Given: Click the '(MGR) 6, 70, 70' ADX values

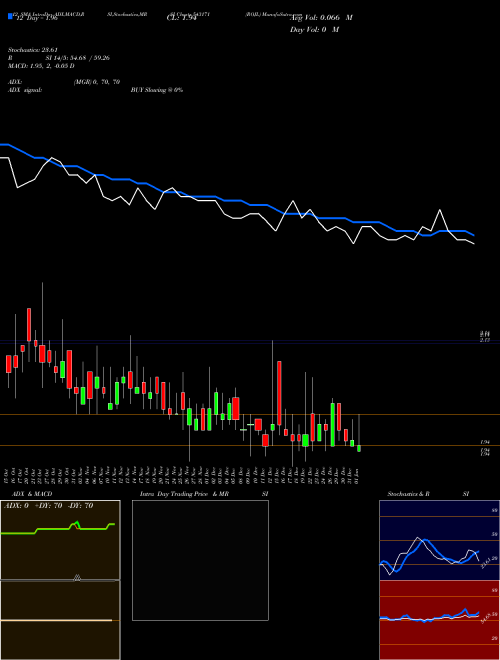Looking at the screenshot, I should click(97, 82).
